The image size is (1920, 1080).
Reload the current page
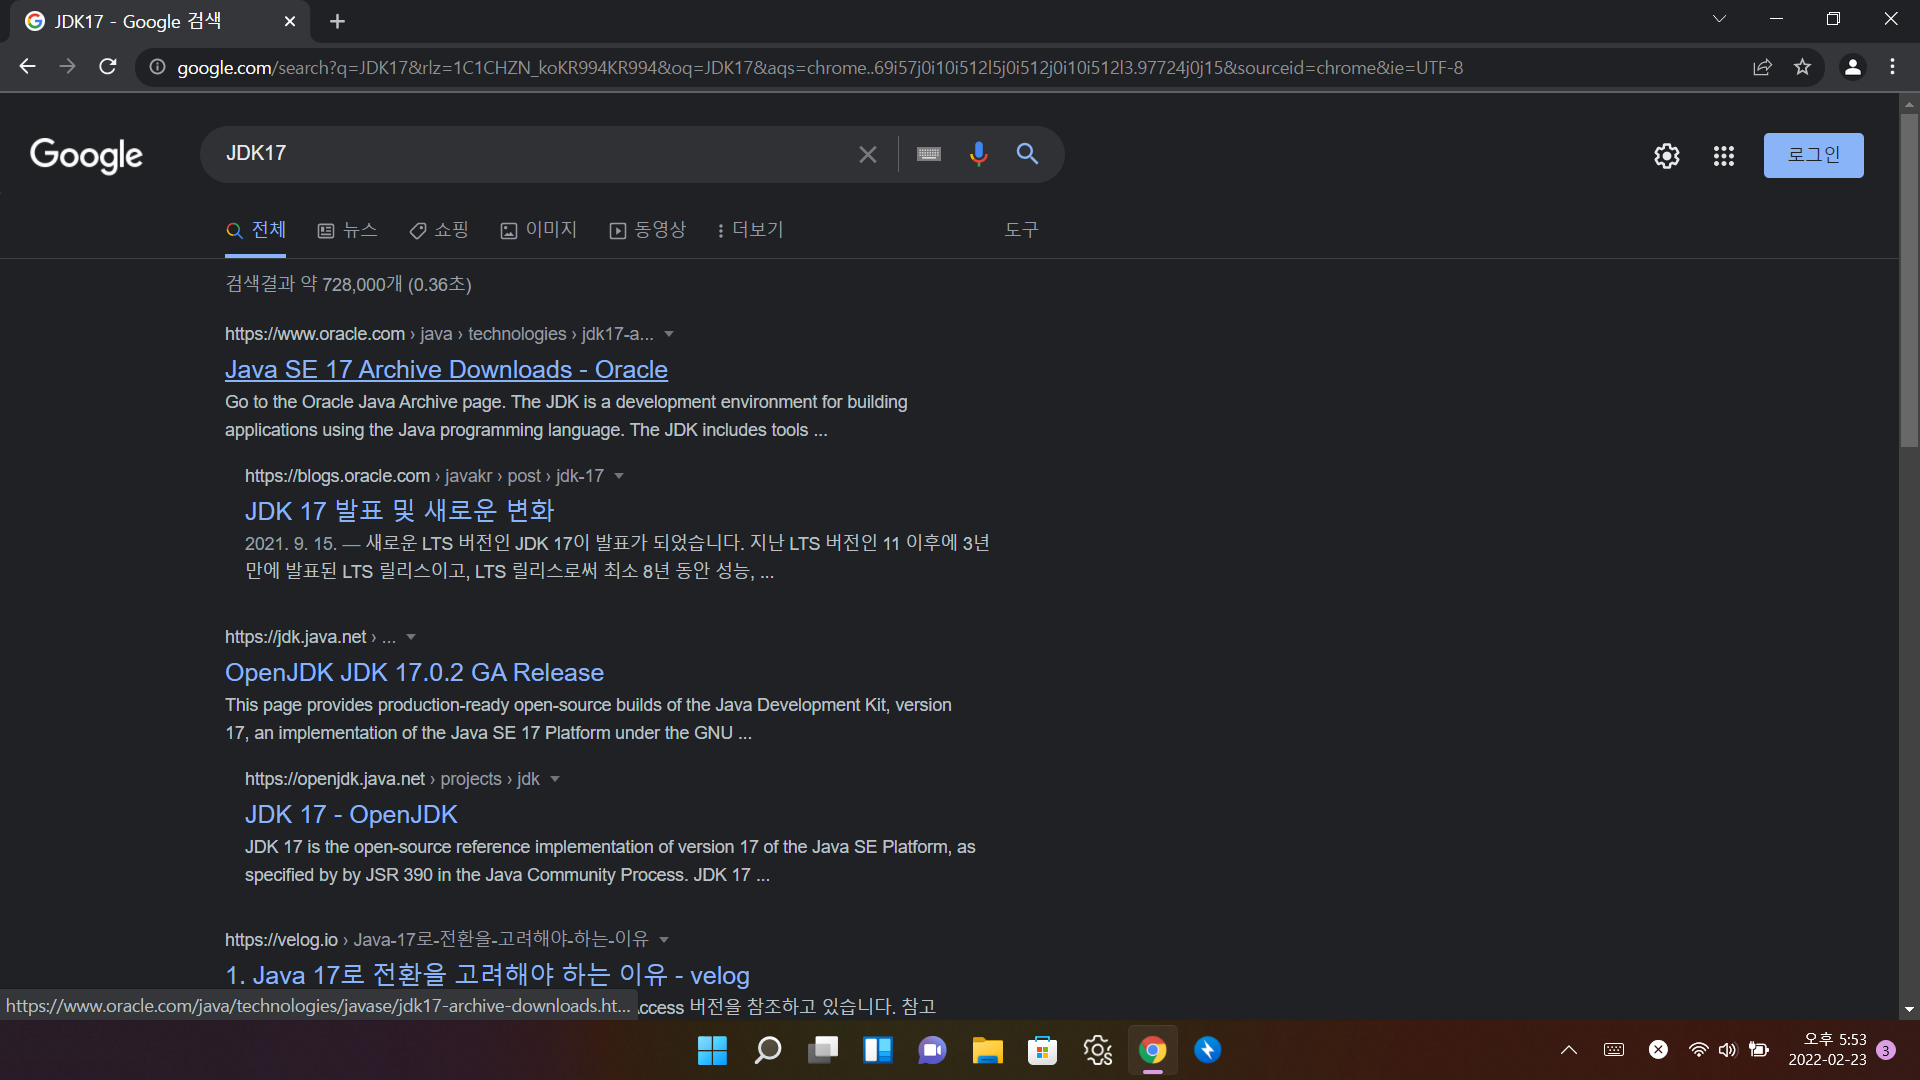(x=108, y=67)
